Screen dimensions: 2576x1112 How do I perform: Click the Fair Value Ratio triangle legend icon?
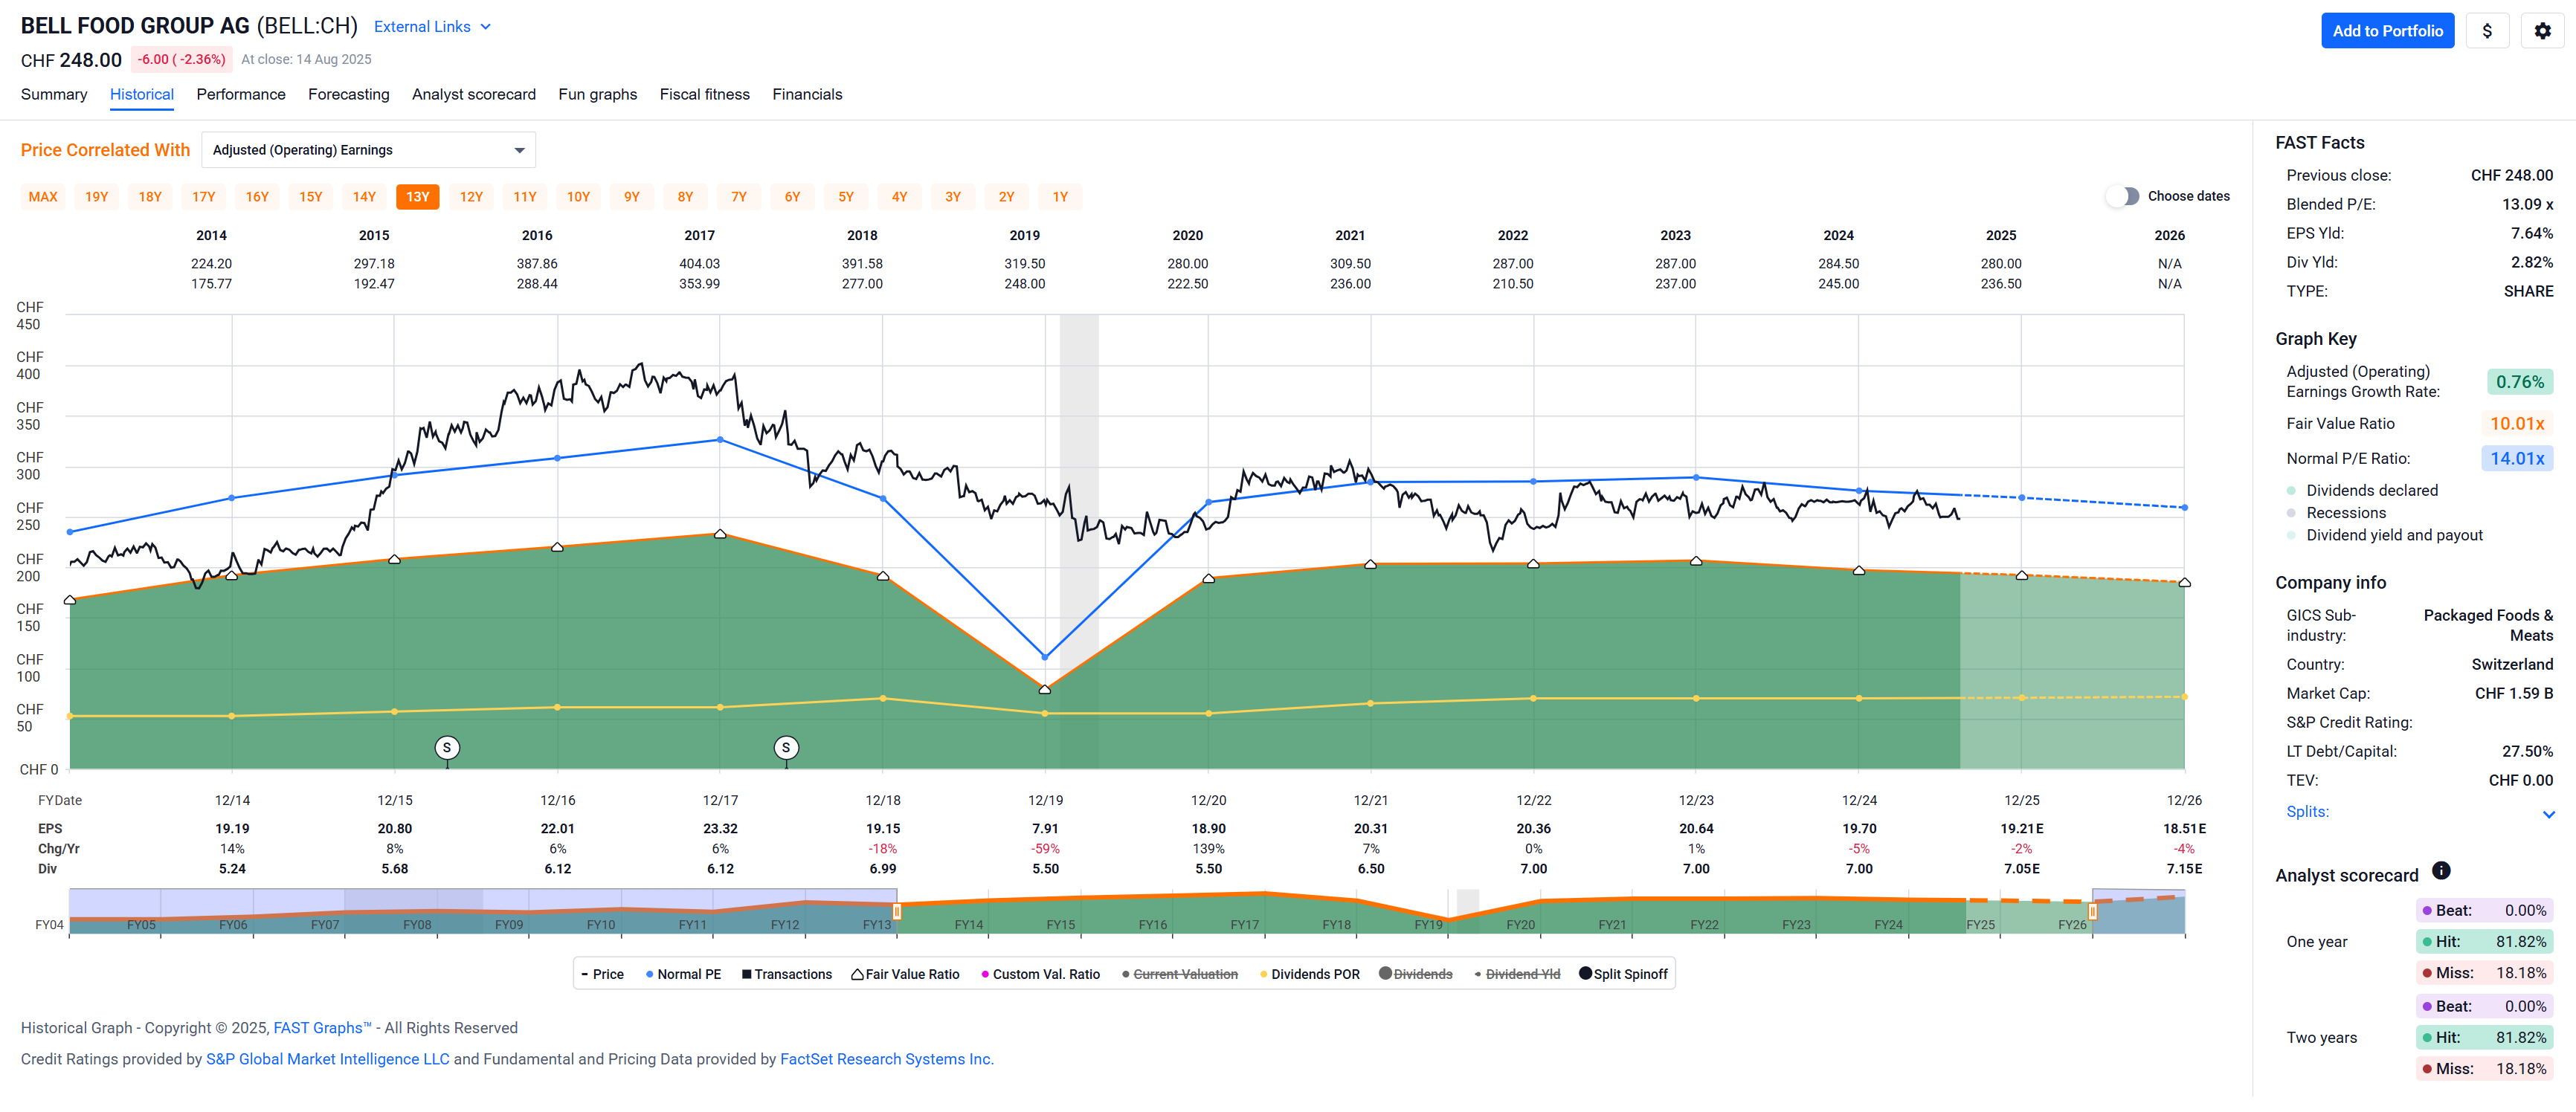[857, 974]
